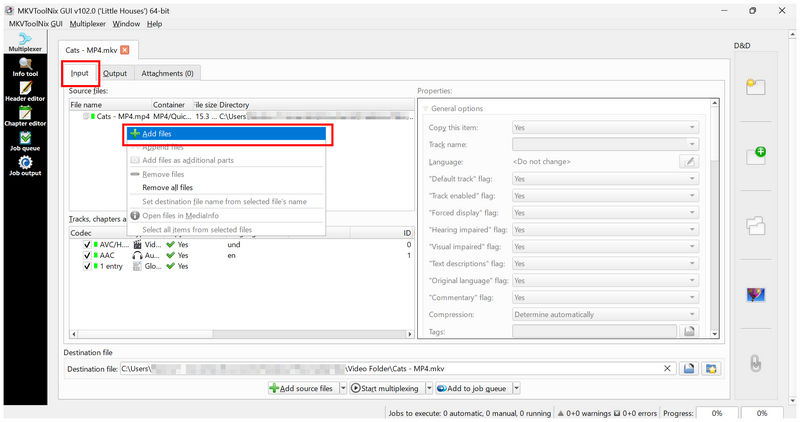
Task: Click the global tags entry icon
Action: 137,266
